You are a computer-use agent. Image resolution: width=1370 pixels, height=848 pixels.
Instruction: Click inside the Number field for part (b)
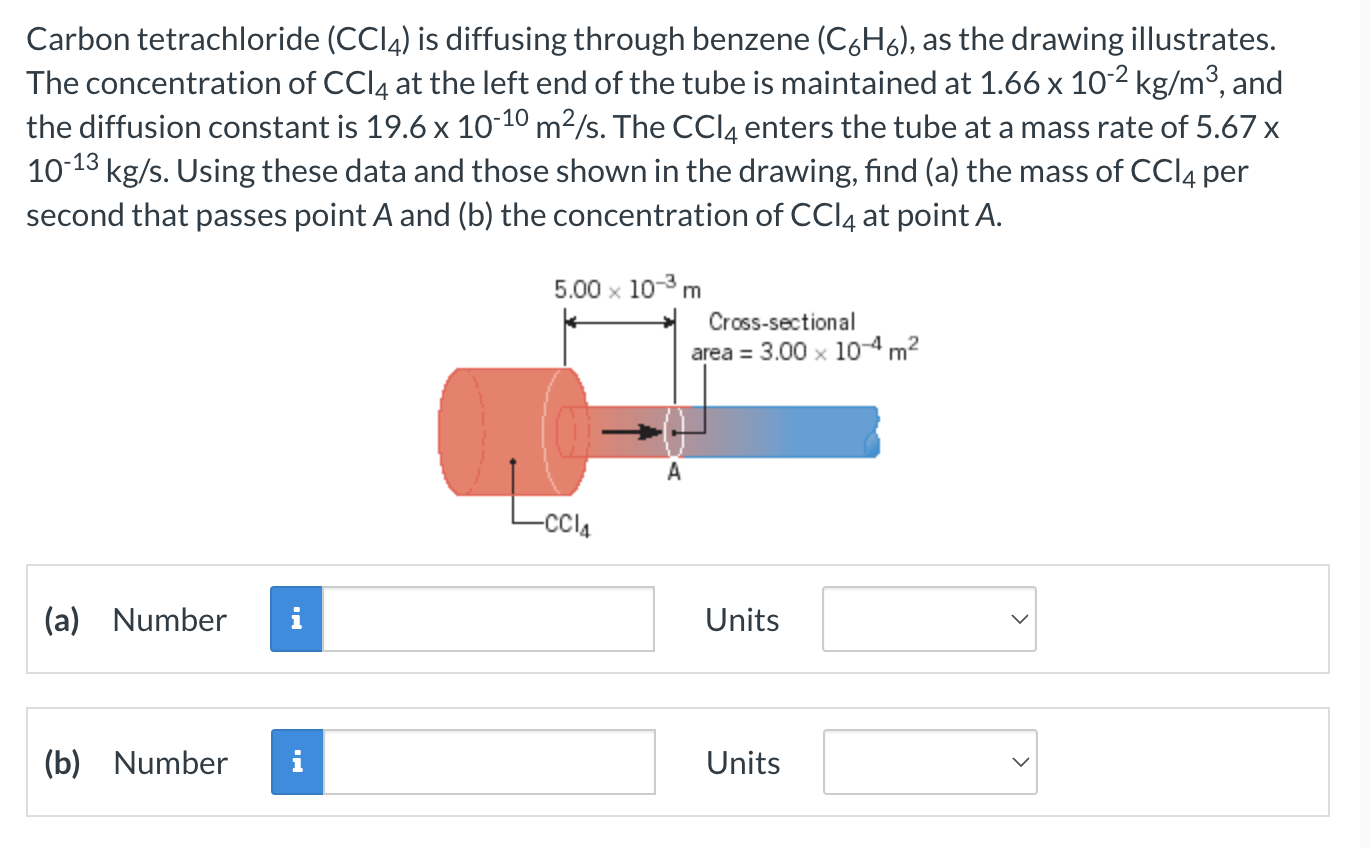pyautogui.click(x=485, y=762)
